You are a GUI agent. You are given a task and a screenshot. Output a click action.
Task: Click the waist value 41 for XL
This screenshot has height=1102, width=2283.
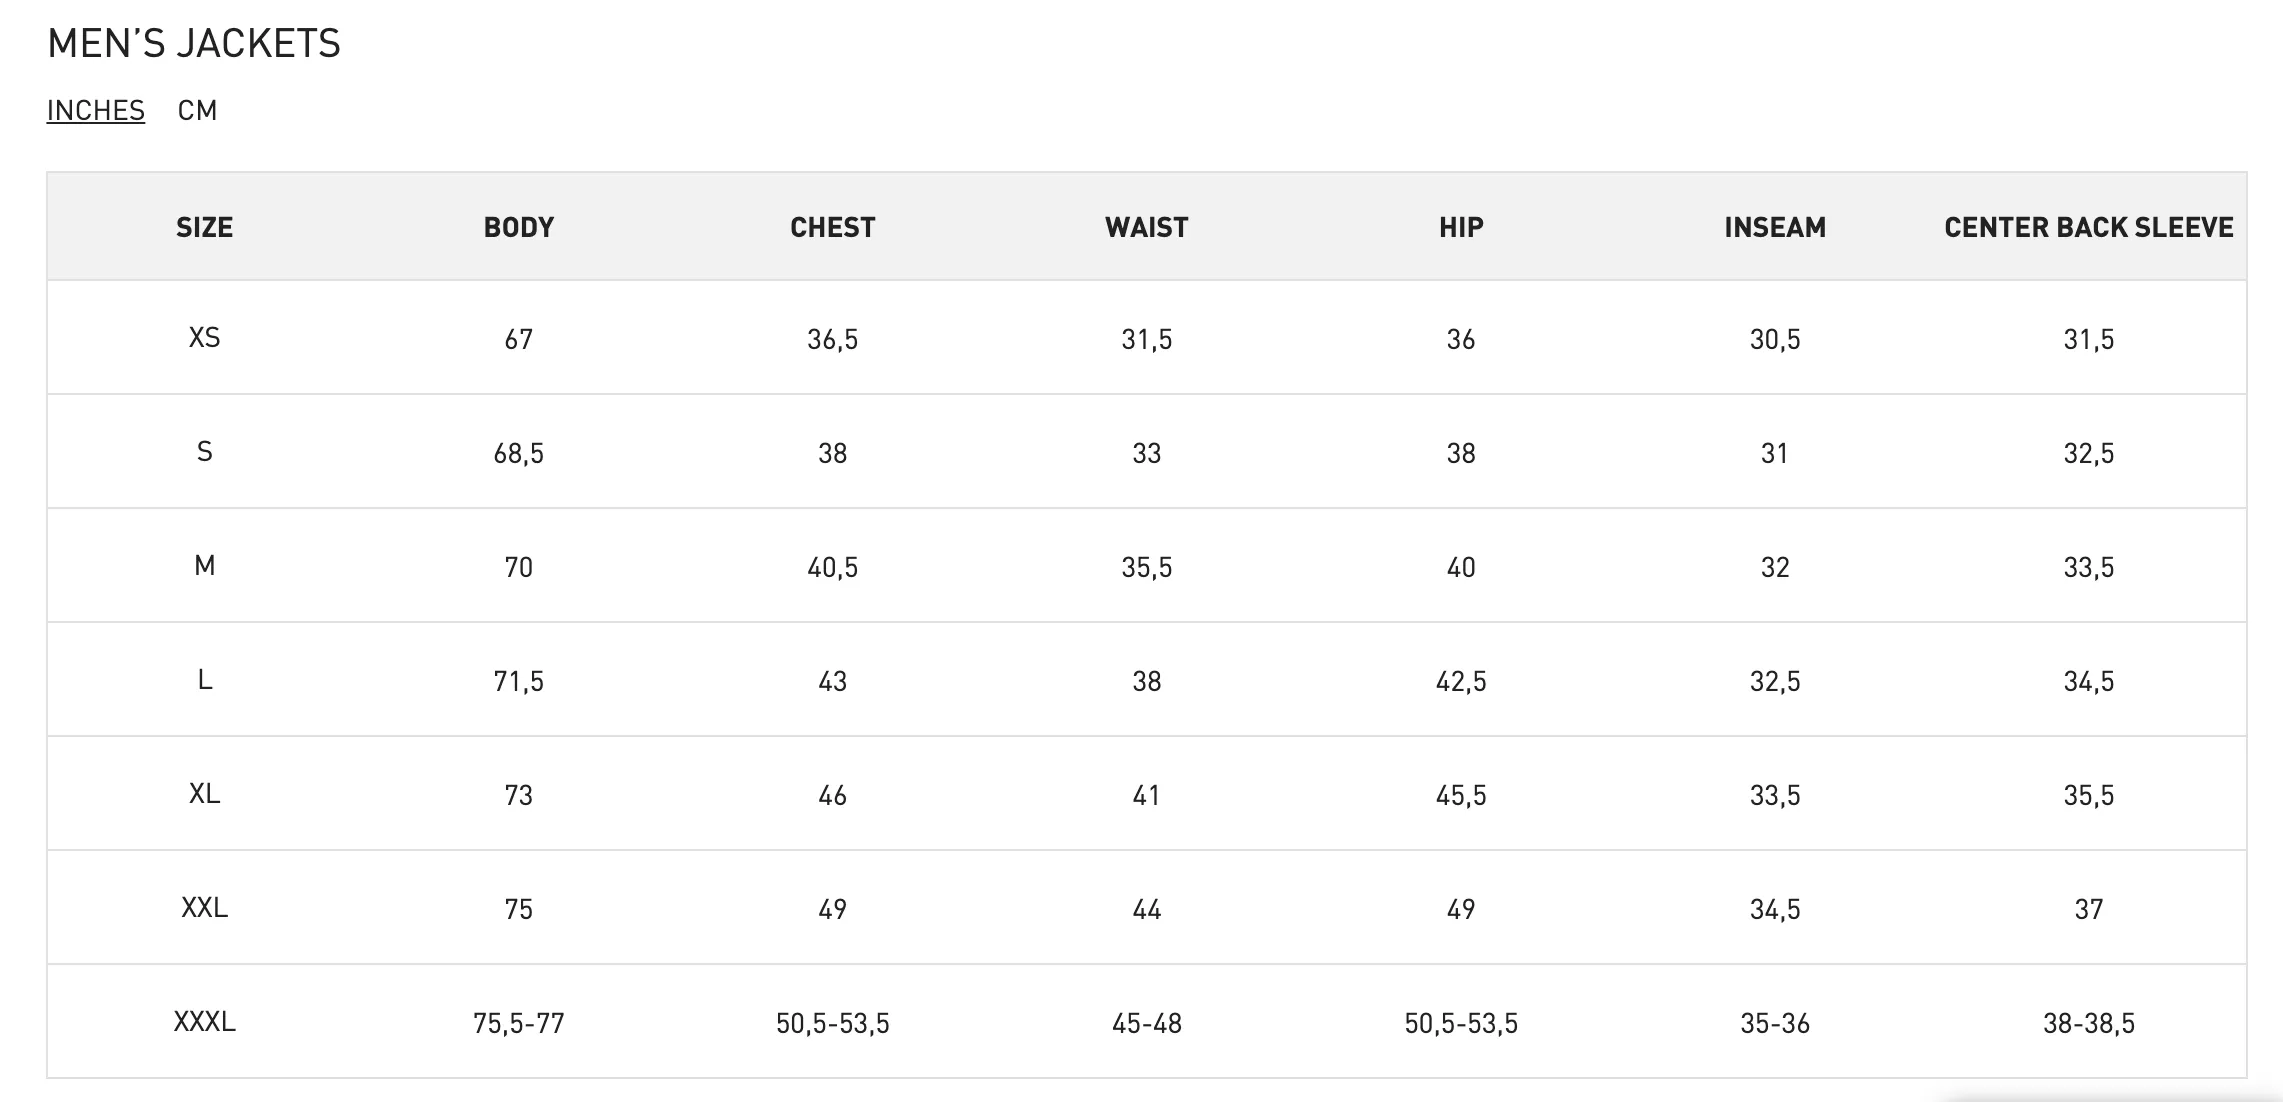pyautogui.click(x=1147, y=795)
